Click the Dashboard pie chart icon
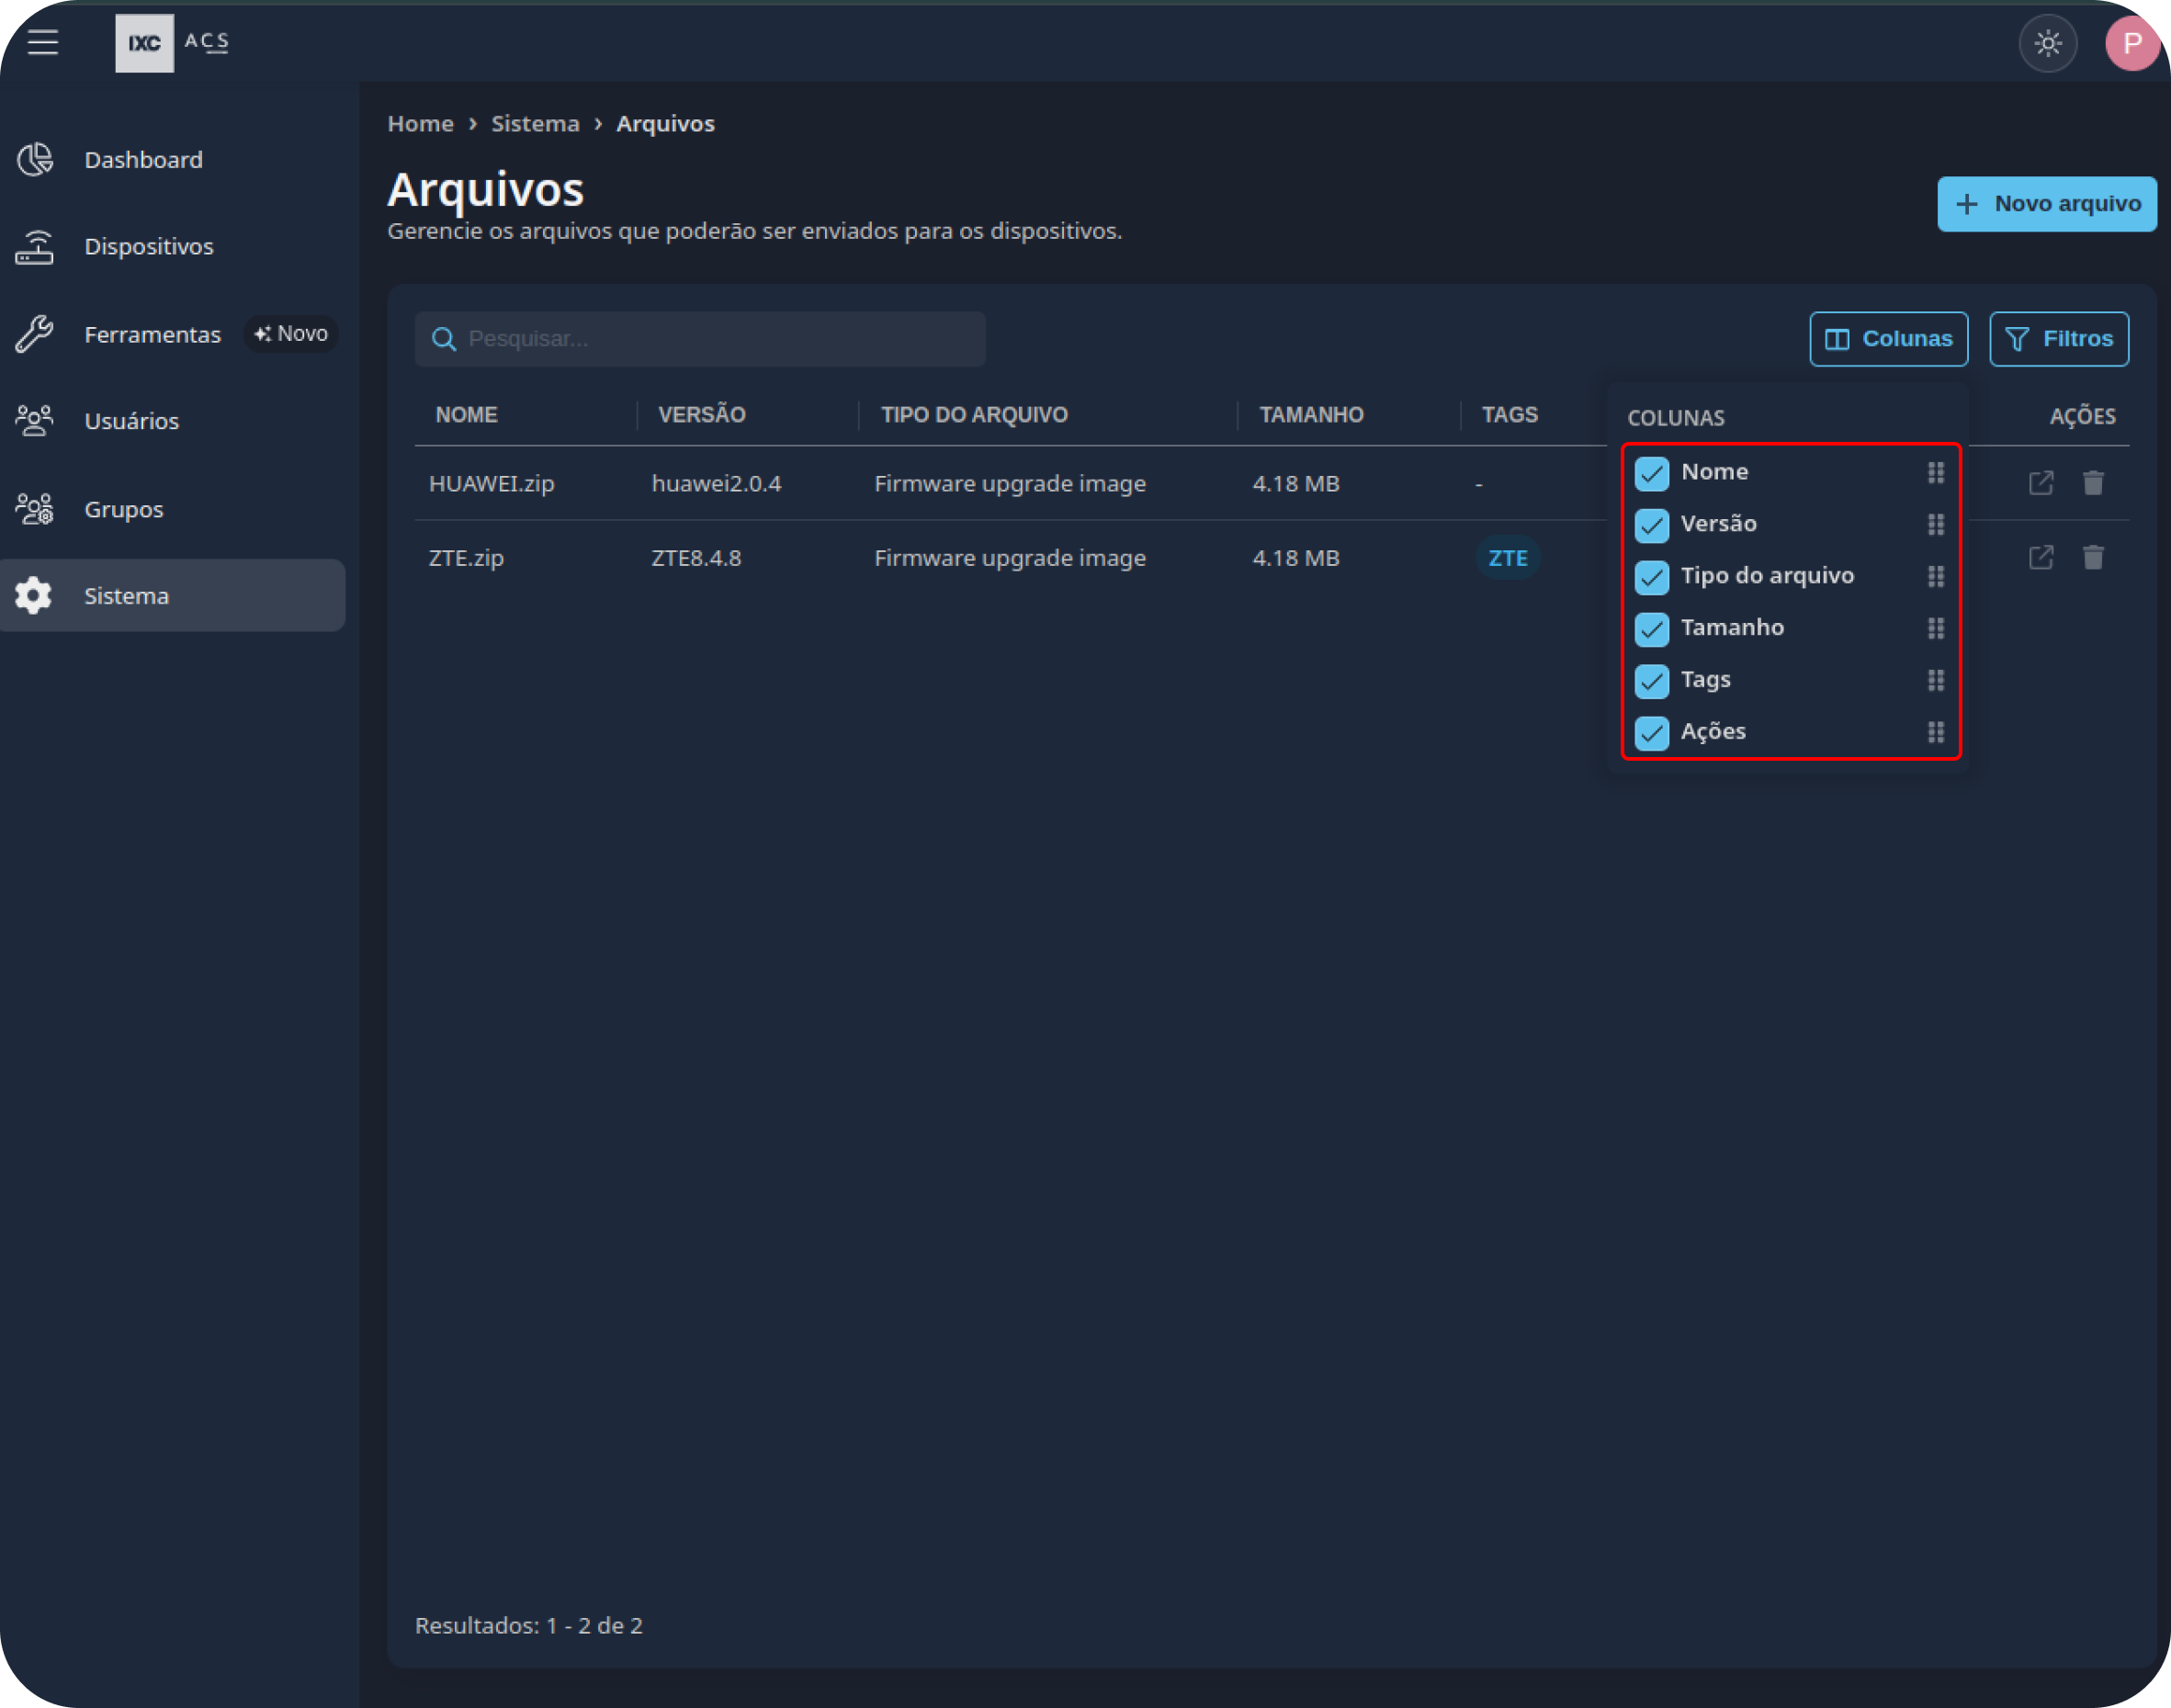The width and height of the screenshot is (2171, 1708). pos(35,159)
